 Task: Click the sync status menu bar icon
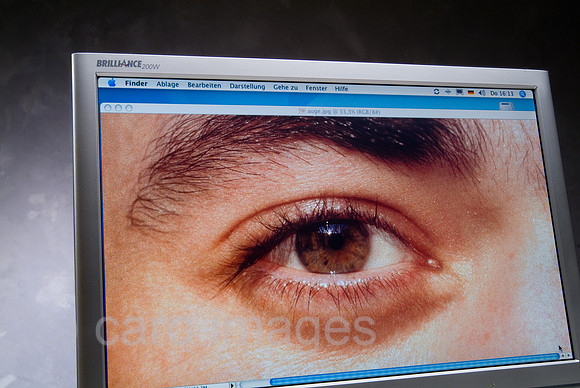click(x=436, y=91)
